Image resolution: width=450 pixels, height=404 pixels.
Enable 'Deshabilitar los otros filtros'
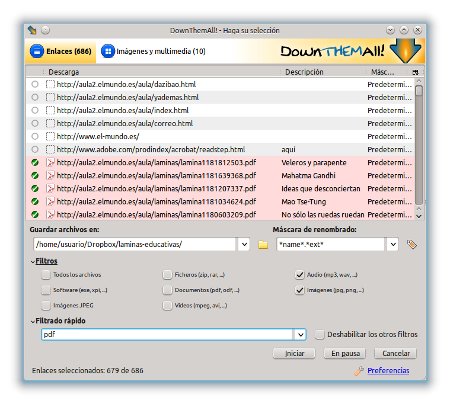pos(319,334)
